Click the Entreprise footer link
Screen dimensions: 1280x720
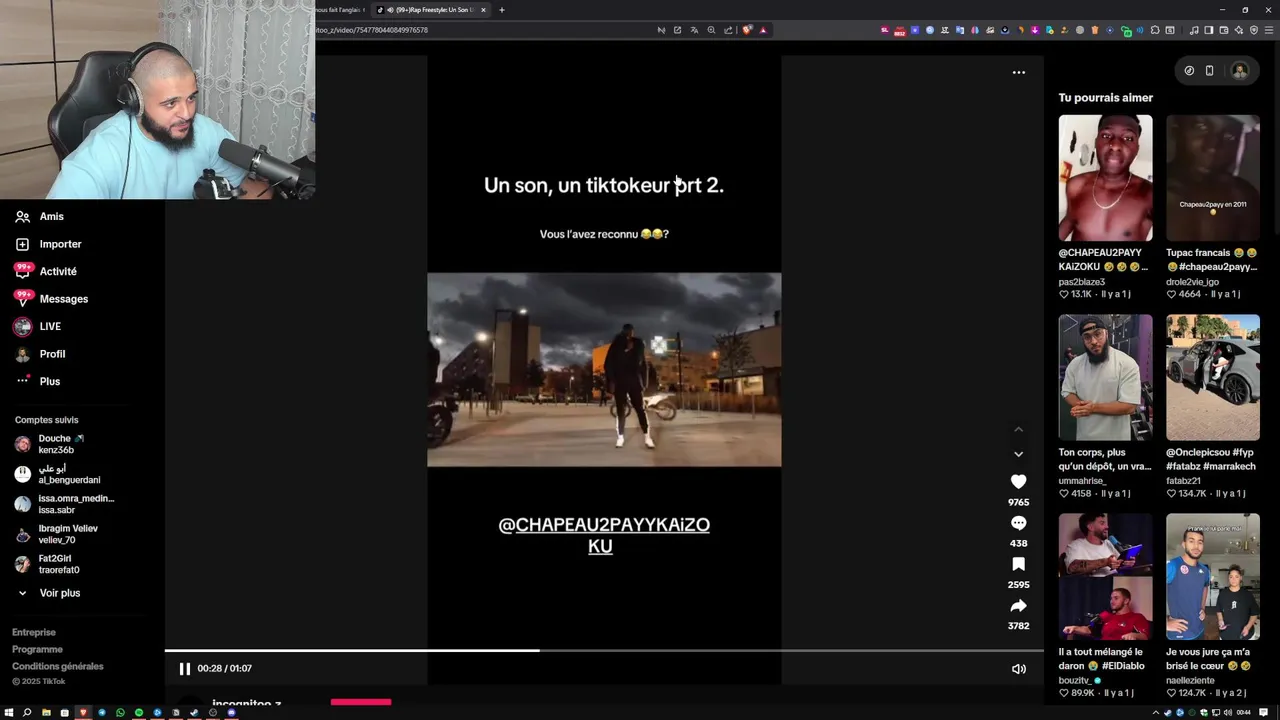coord(34,632)
